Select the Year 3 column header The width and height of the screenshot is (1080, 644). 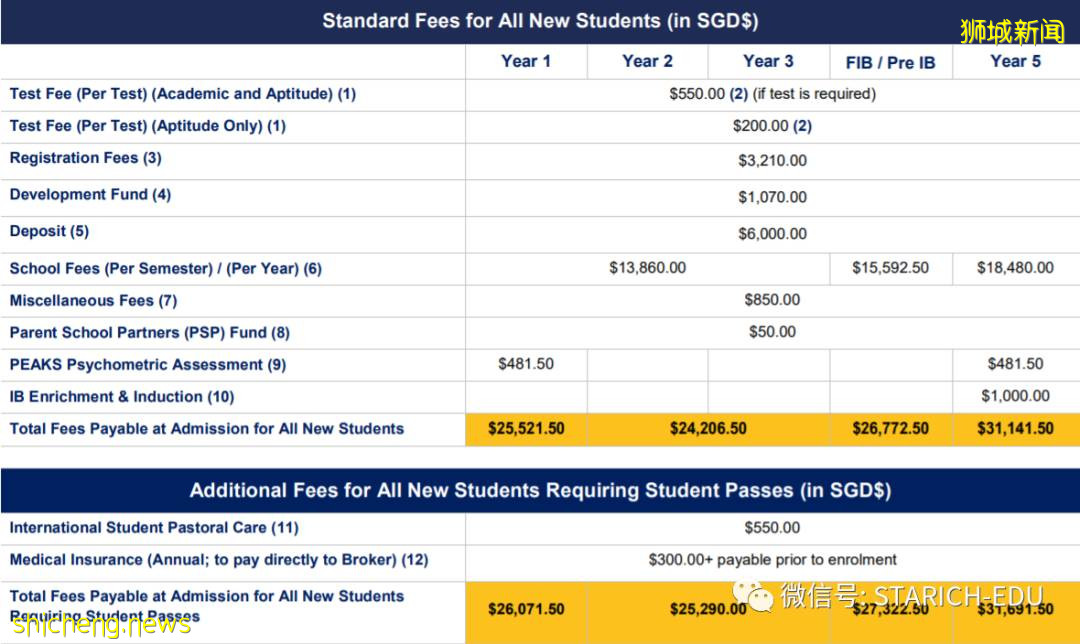(x=768, y=61)
